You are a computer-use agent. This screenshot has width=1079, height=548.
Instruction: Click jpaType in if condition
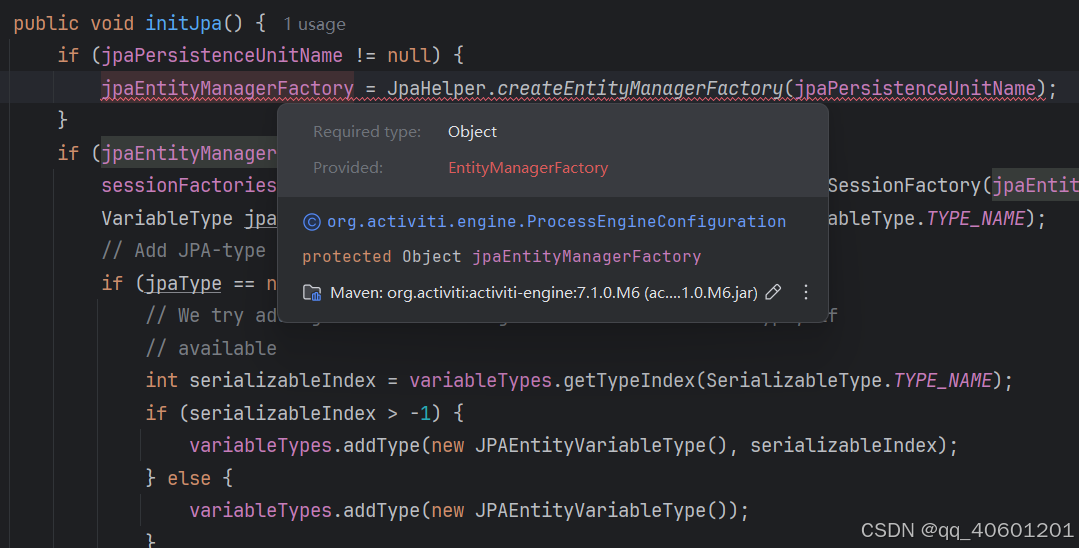point(183,284)
